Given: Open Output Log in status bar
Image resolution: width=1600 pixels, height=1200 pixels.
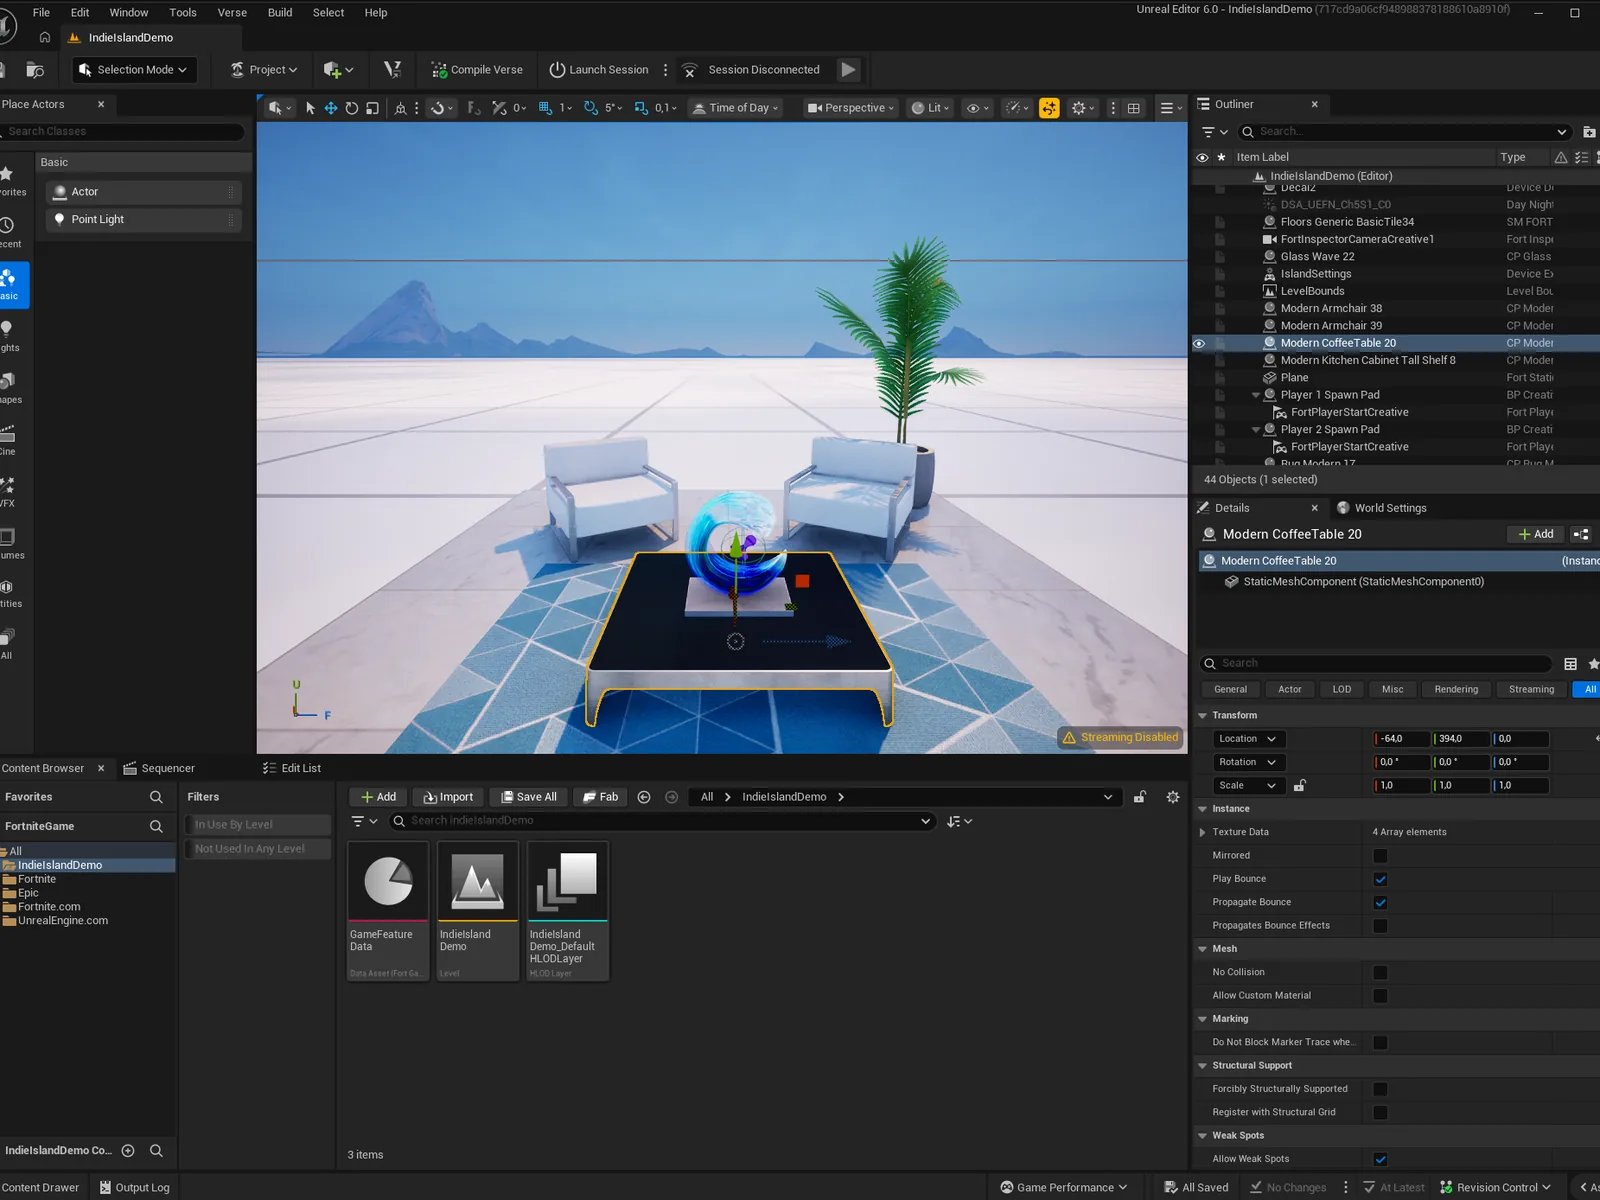Looking at the screenshot, I should click(135, 1188).
